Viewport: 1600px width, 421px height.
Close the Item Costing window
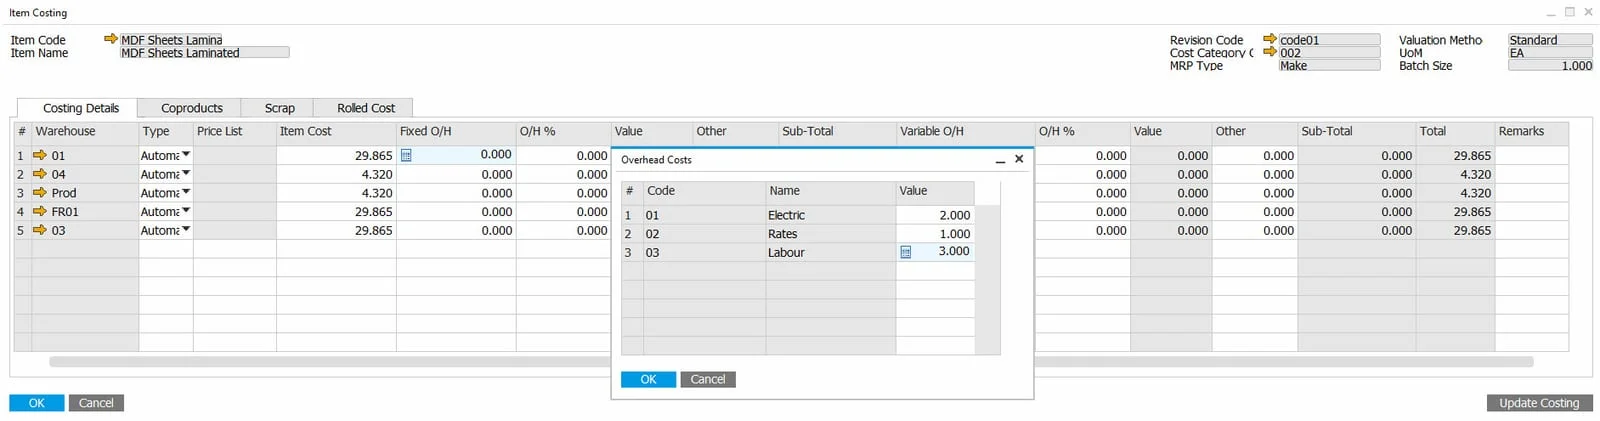pyautogui.click(x=1588, y=12)
